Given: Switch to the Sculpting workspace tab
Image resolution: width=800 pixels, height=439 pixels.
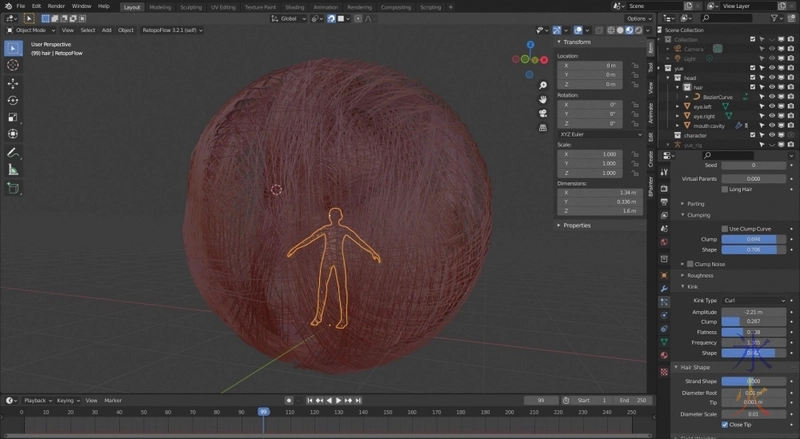Looking at the screenshot, I should (190, 6).
